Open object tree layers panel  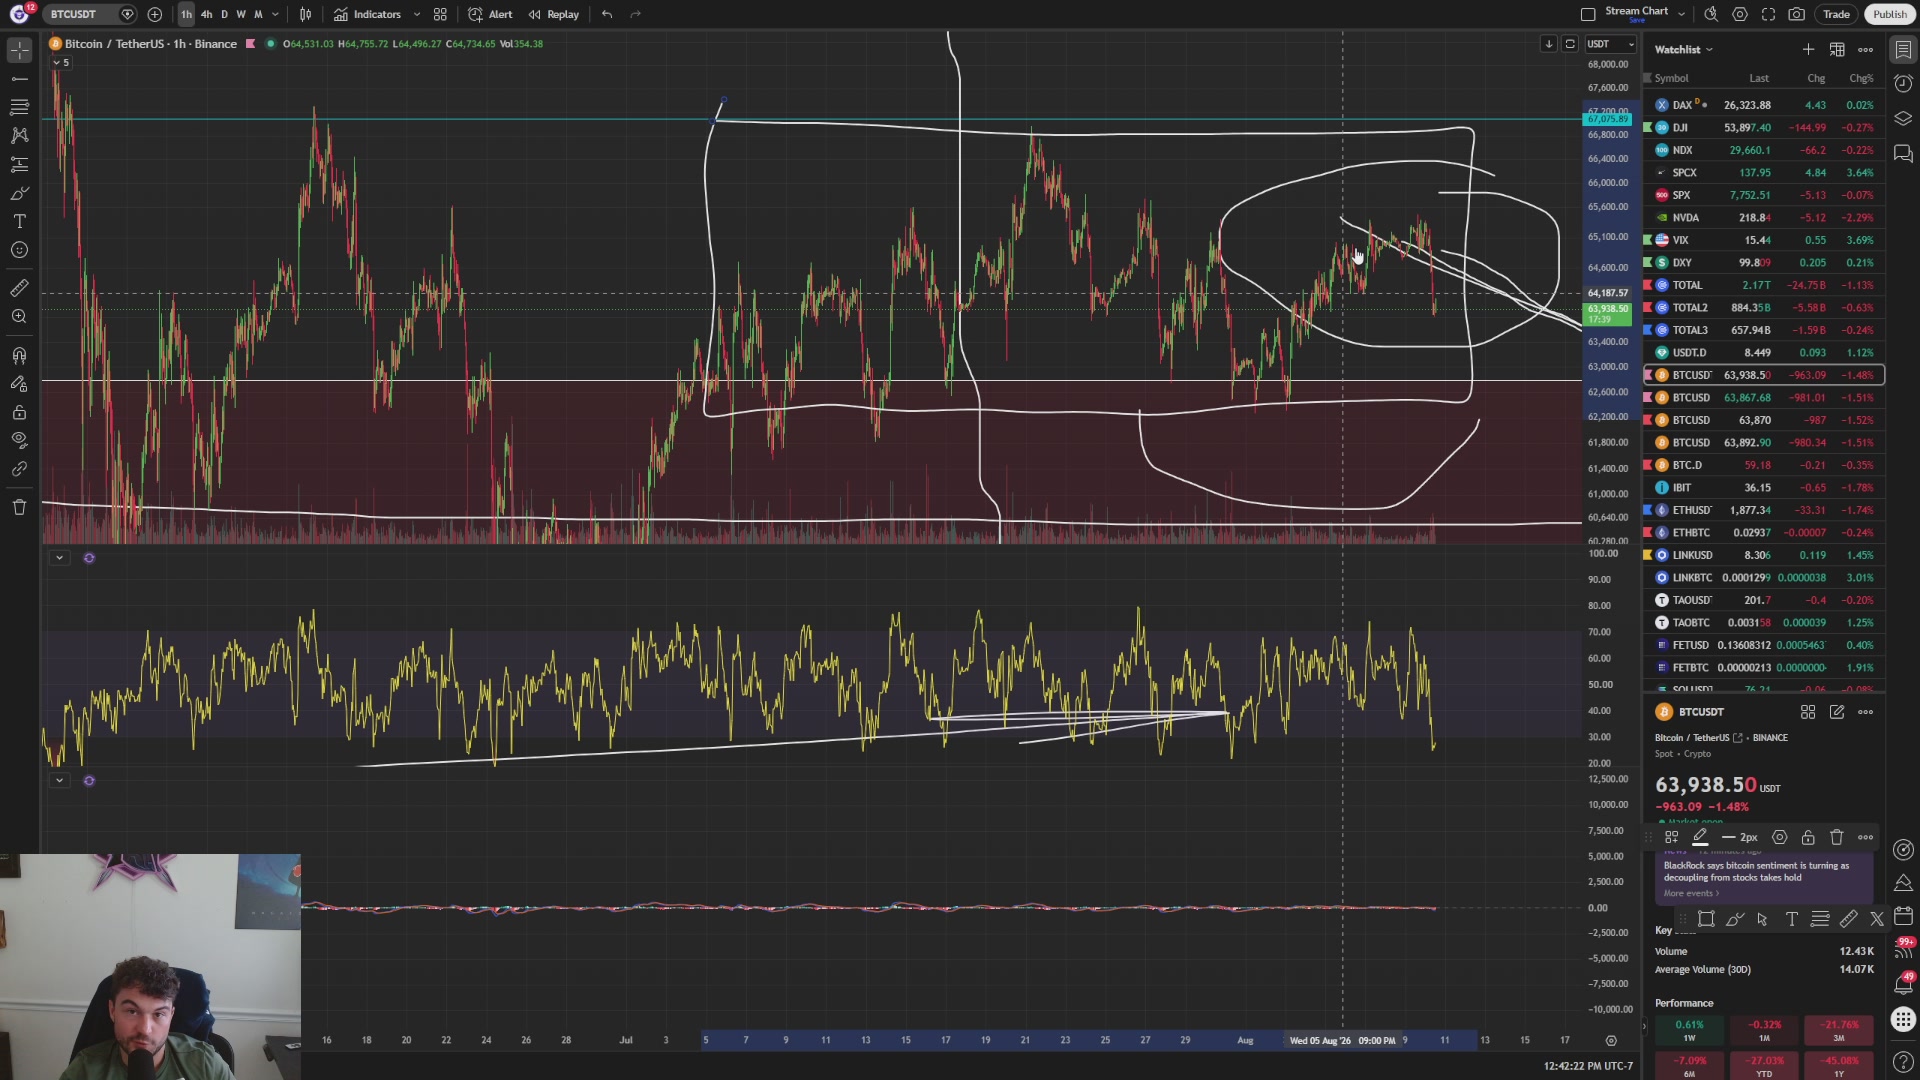tap(1903, 119)
